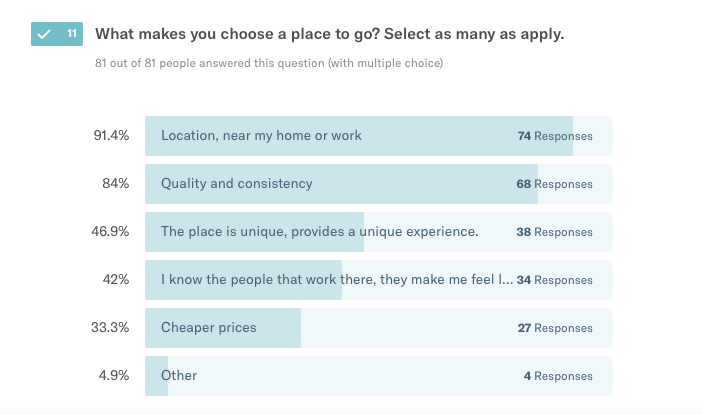Open the 68 Responses count
Screen dimensions: 703x415
coord(555,184)
